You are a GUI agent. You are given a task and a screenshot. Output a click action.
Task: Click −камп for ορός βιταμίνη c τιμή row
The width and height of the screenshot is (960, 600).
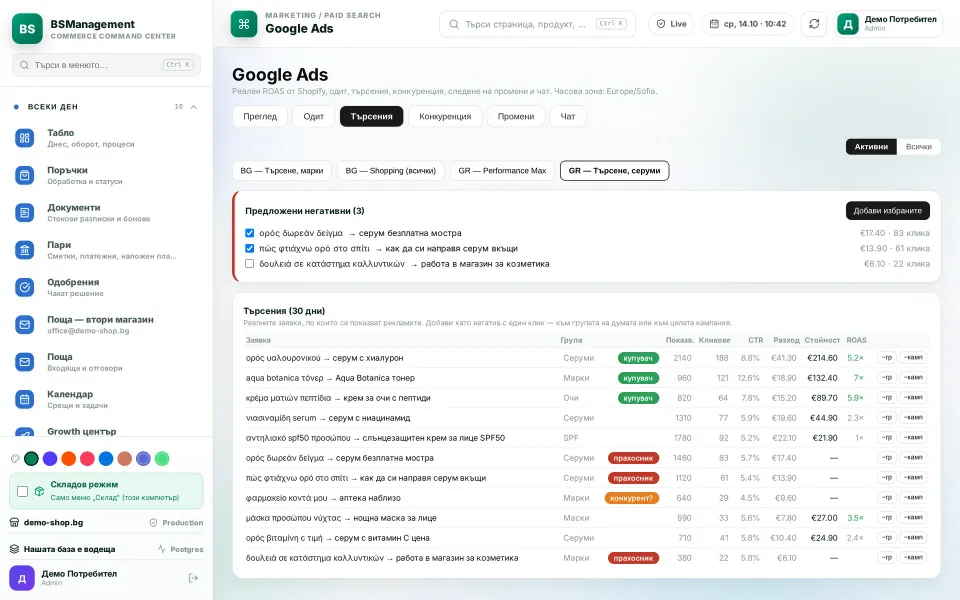pos(913,538)
